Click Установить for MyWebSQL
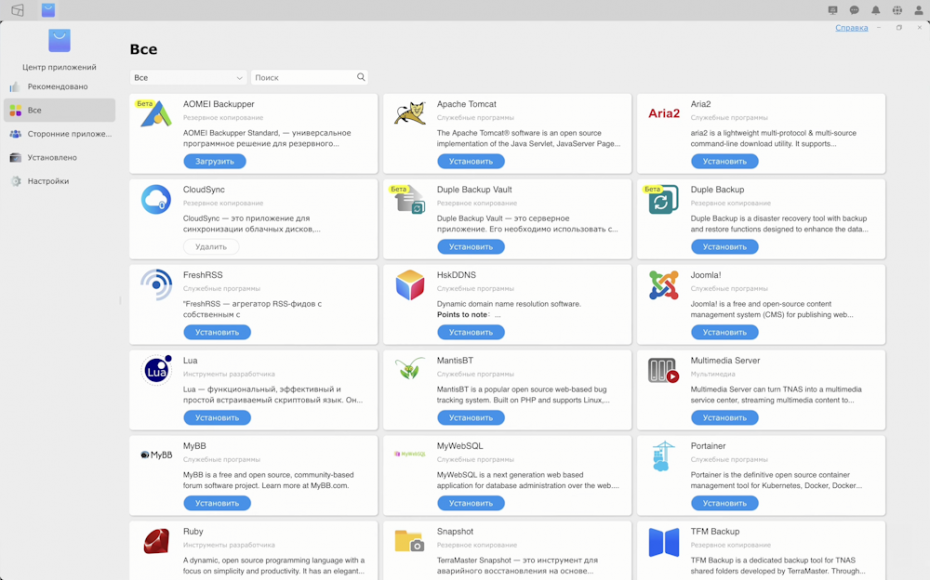Image resolution: width=930 pixels, height=580 pixels. tap(471, 503)
